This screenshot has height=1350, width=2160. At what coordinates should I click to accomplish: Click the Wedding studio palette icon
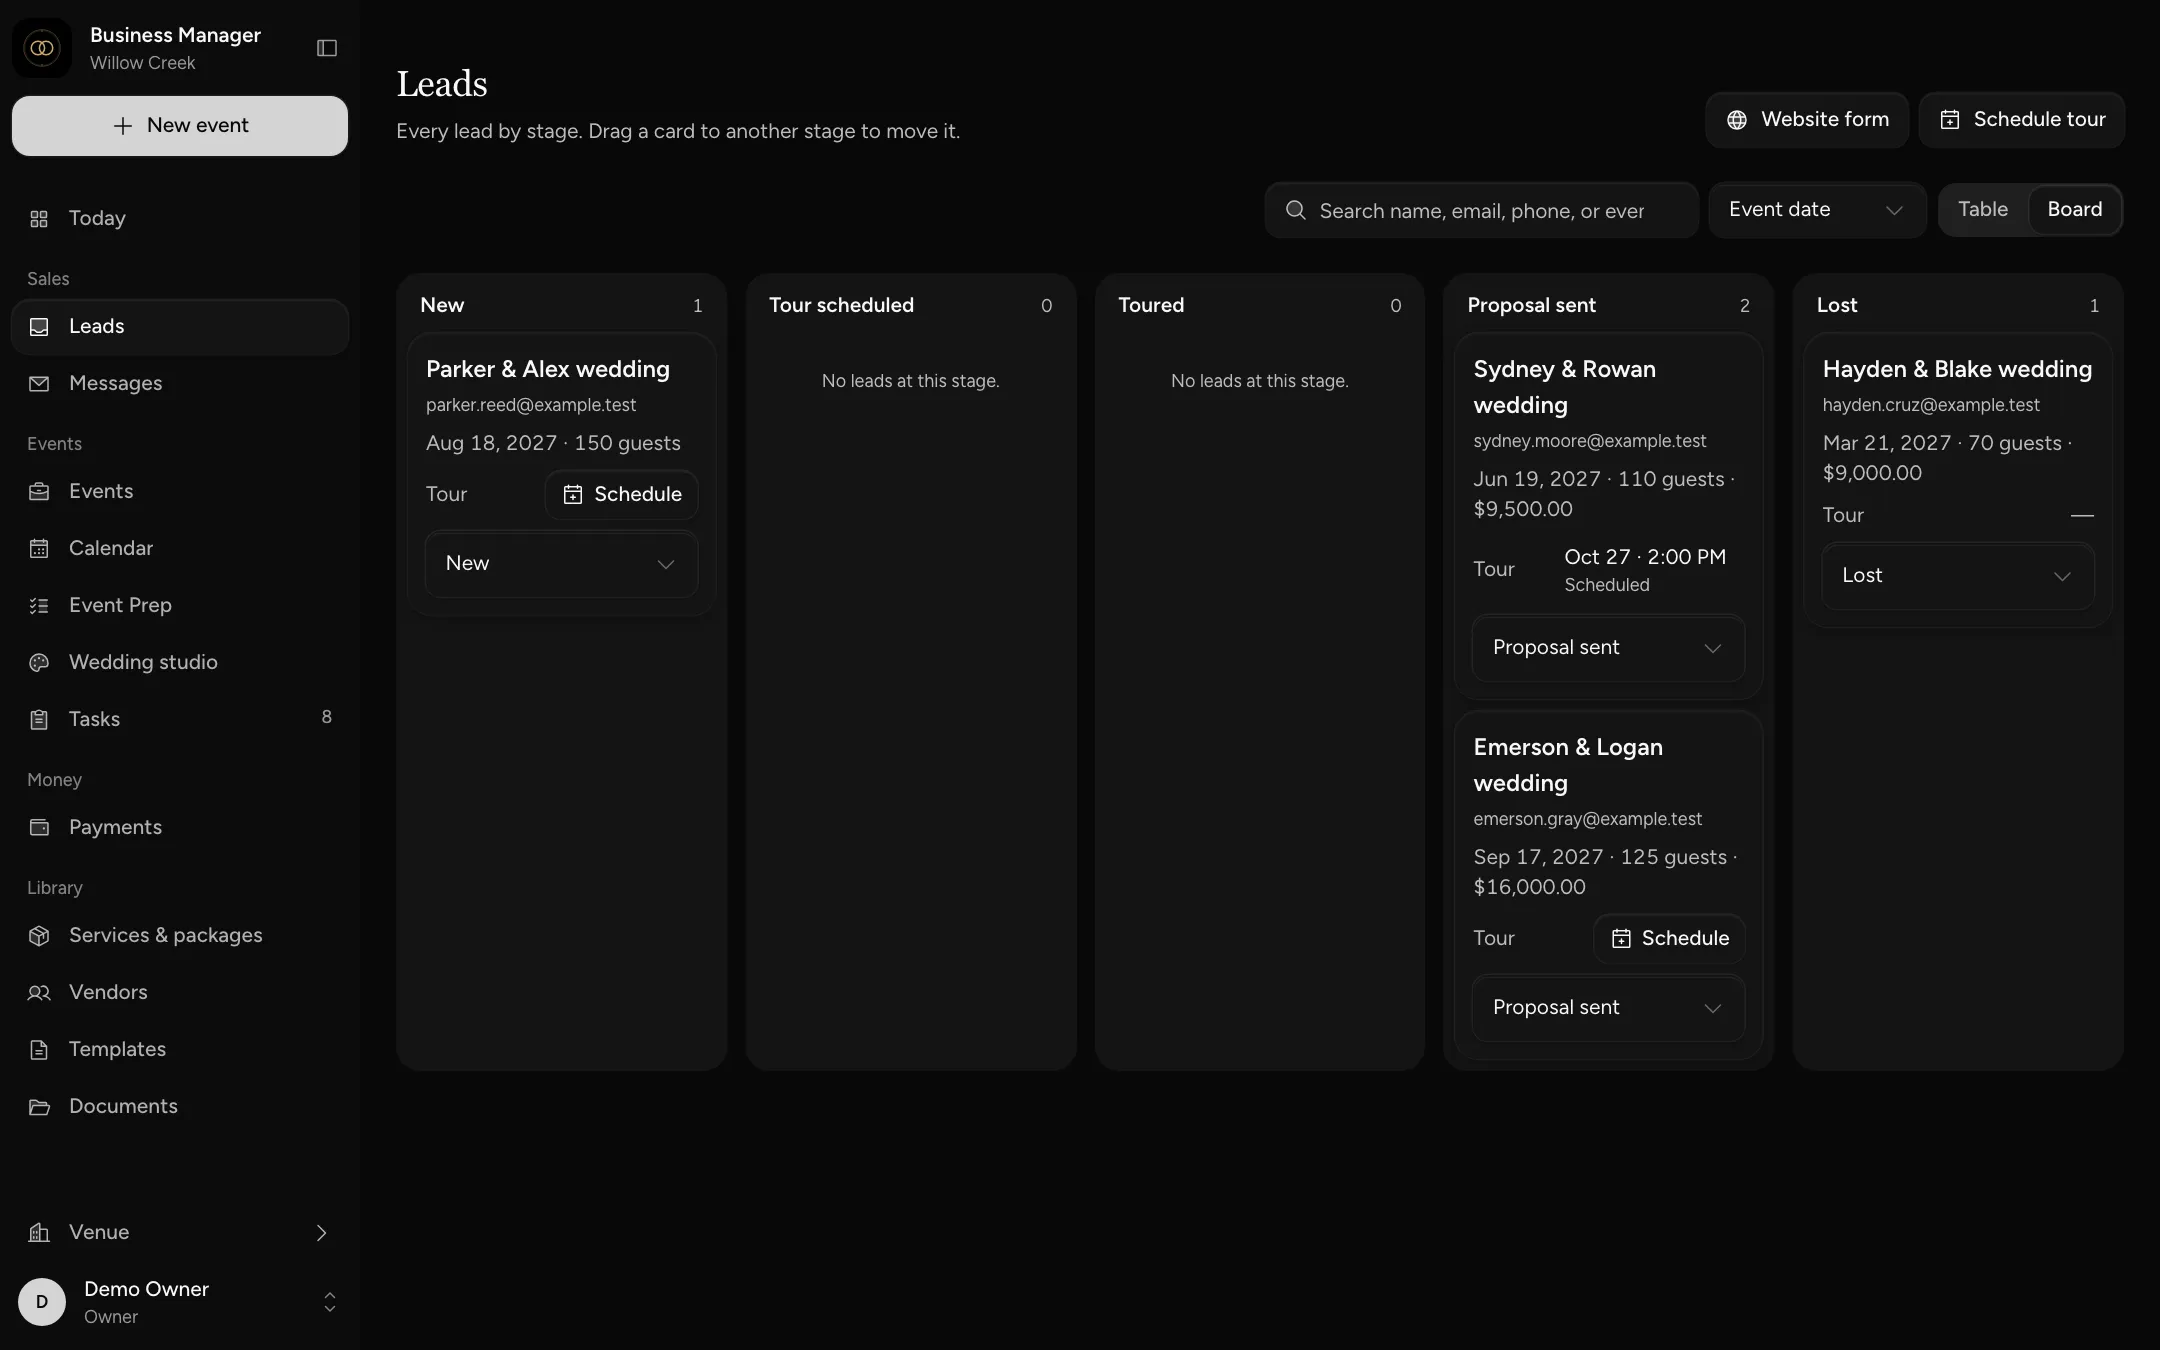coord(39,663)
